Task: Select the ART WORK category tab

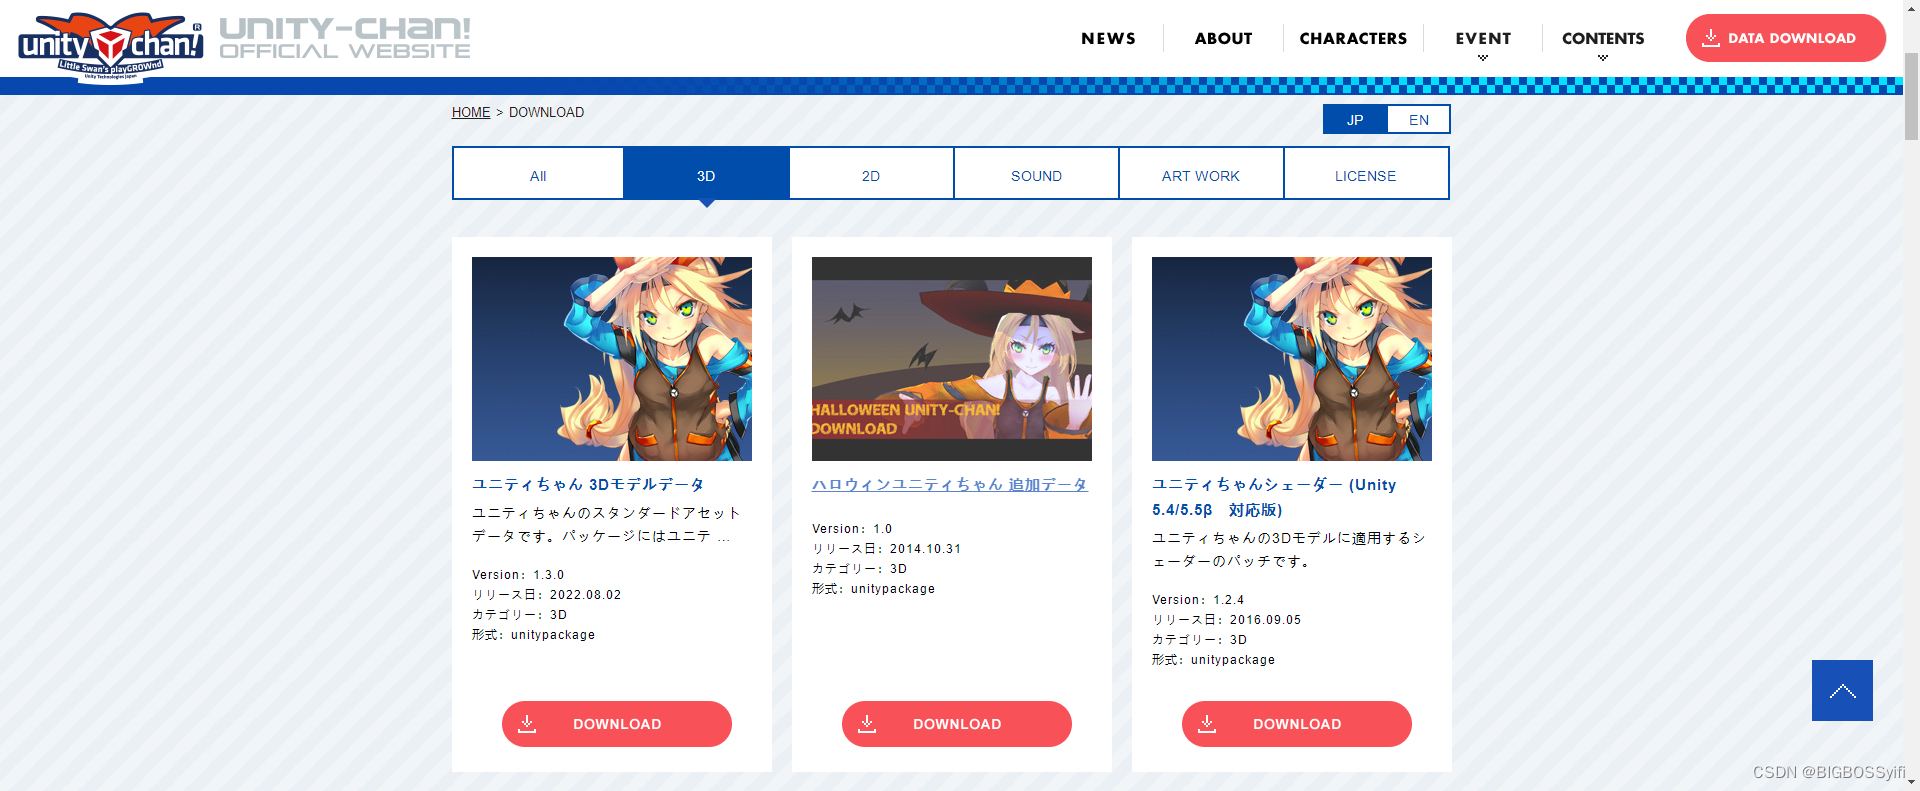Action: pos(1201,174)
